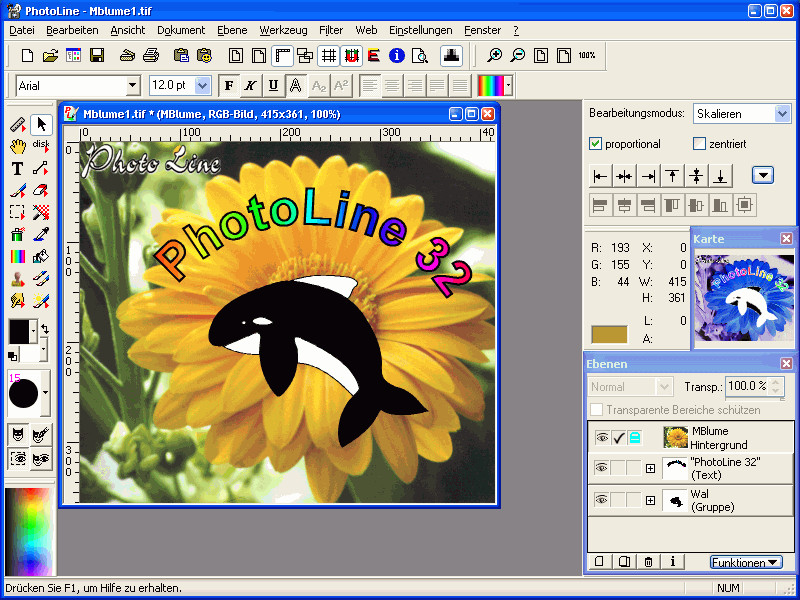Click the open file folder icon
Viewport: 800px width, 600px height.
(50, 55)
